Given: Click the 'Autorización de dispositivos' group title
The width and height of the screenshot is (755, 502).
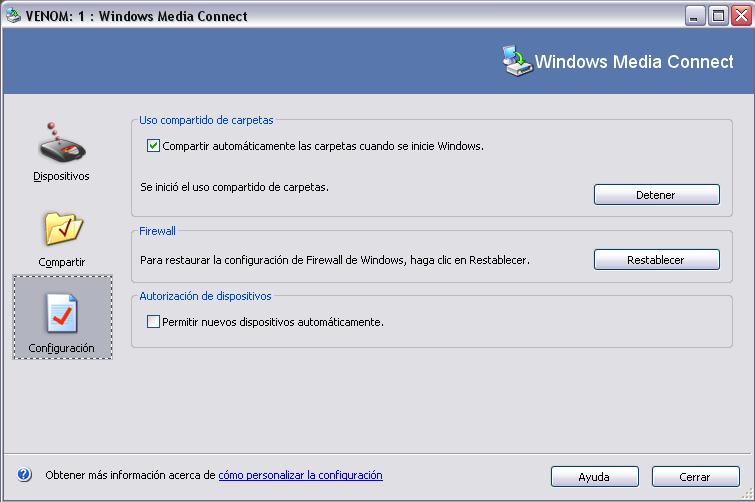Looking at the screenshot, I should click(205, 296).
